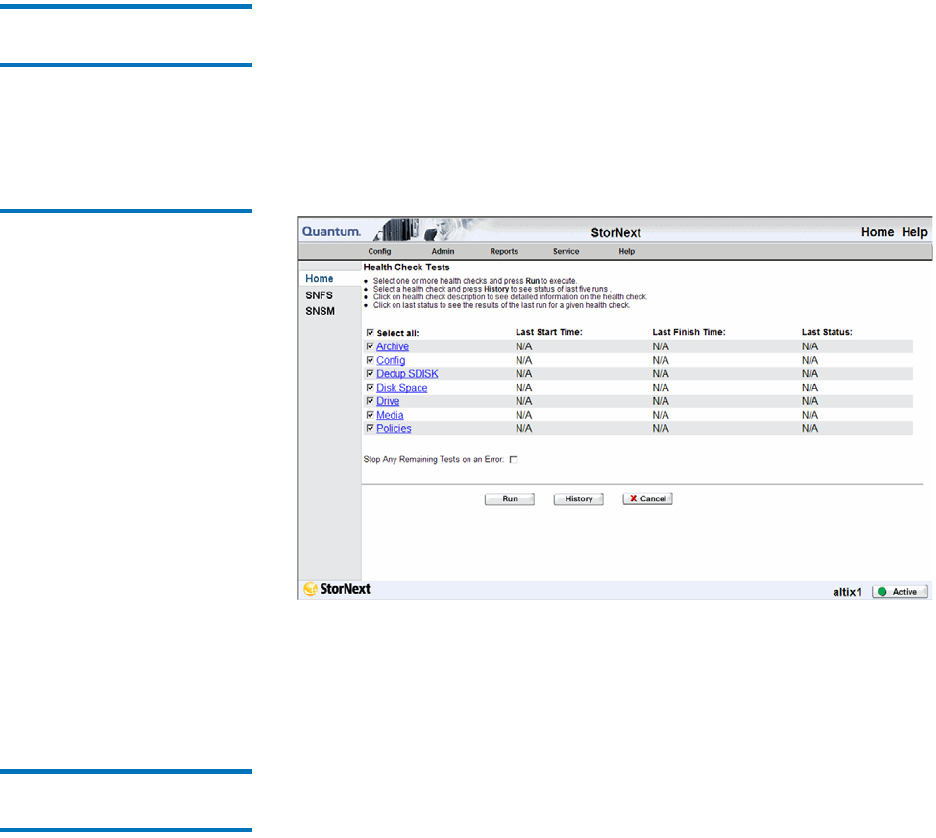This screenshot has height=838, width=936.
Task: Toggle the Select all checkbox
Action: pyautogui.click(x=370, y=332)
